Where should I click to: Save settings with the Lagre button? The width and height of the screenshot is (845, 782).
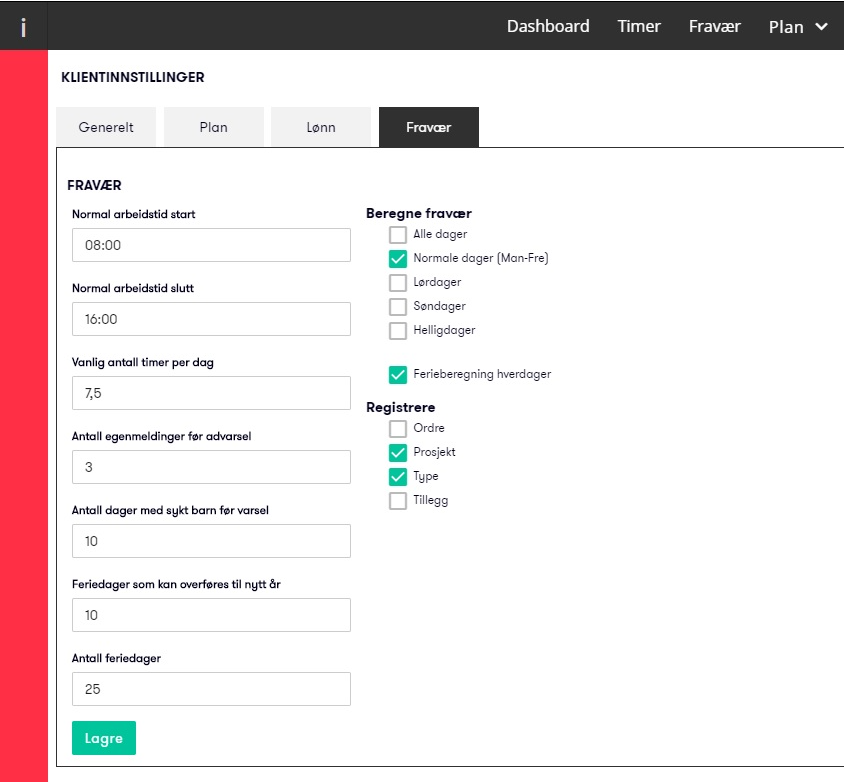point(104,738)
